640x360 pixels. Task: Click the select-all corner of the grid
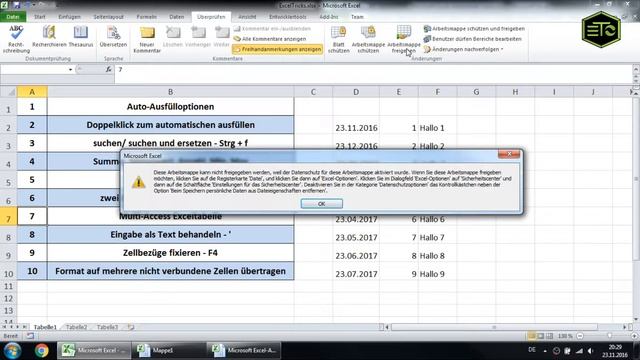(x=9, y=92)
